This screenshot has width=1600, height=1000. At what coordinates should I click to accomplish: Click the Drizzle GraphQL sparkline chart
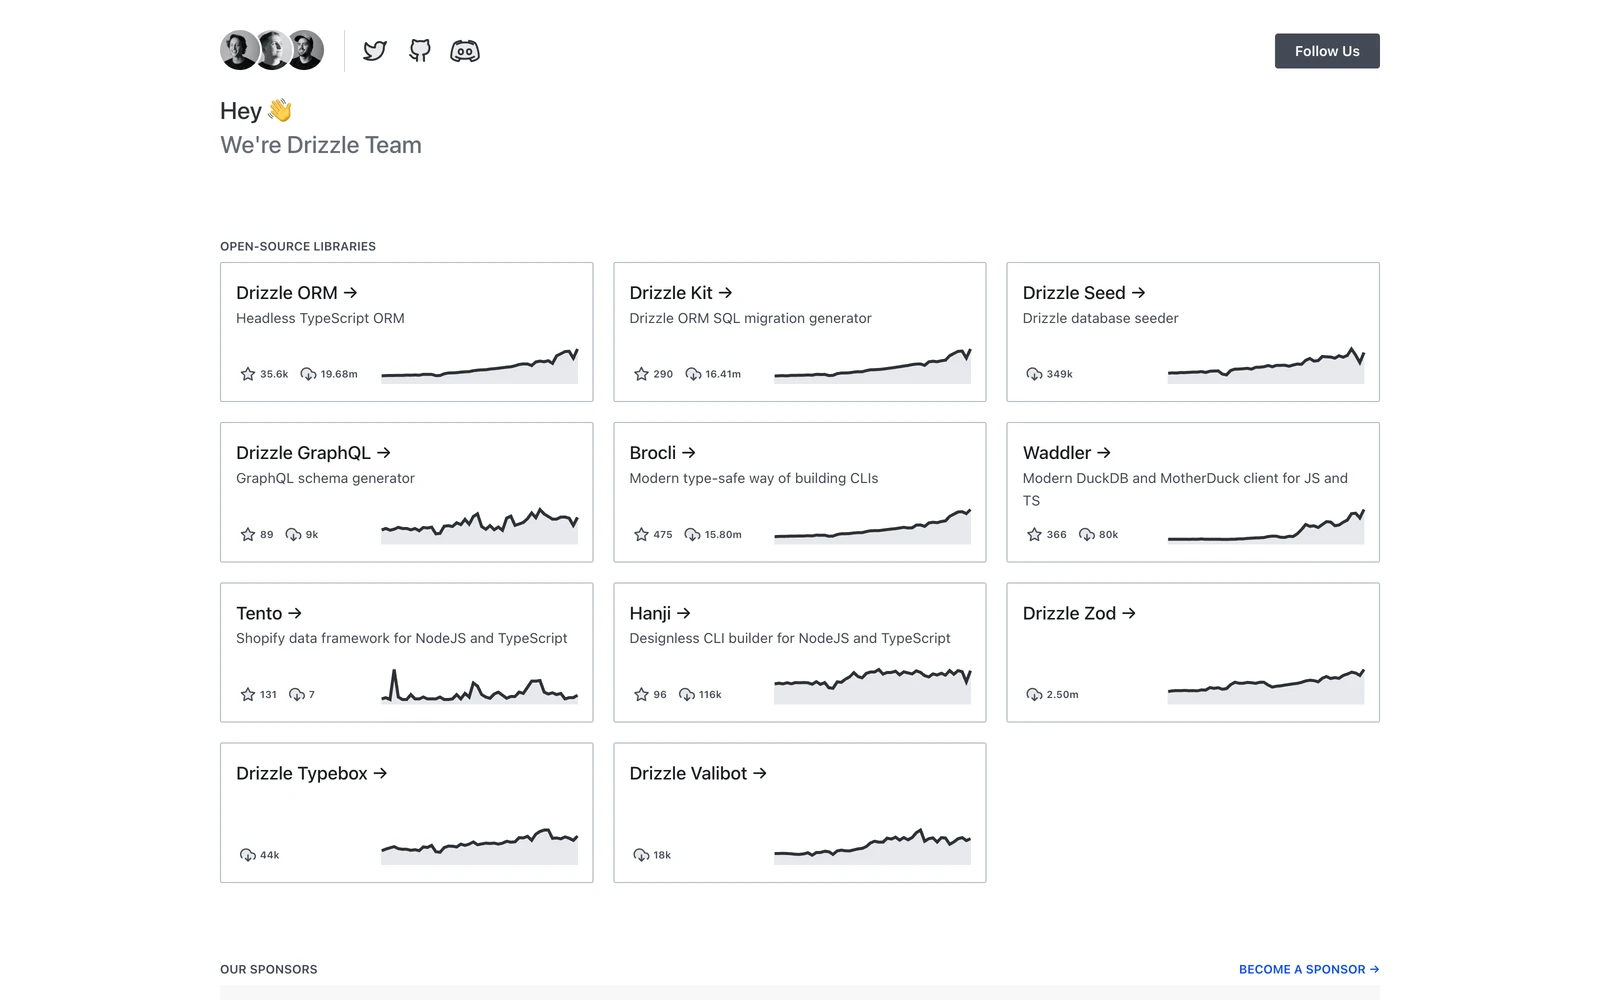[x=479, y=525]
